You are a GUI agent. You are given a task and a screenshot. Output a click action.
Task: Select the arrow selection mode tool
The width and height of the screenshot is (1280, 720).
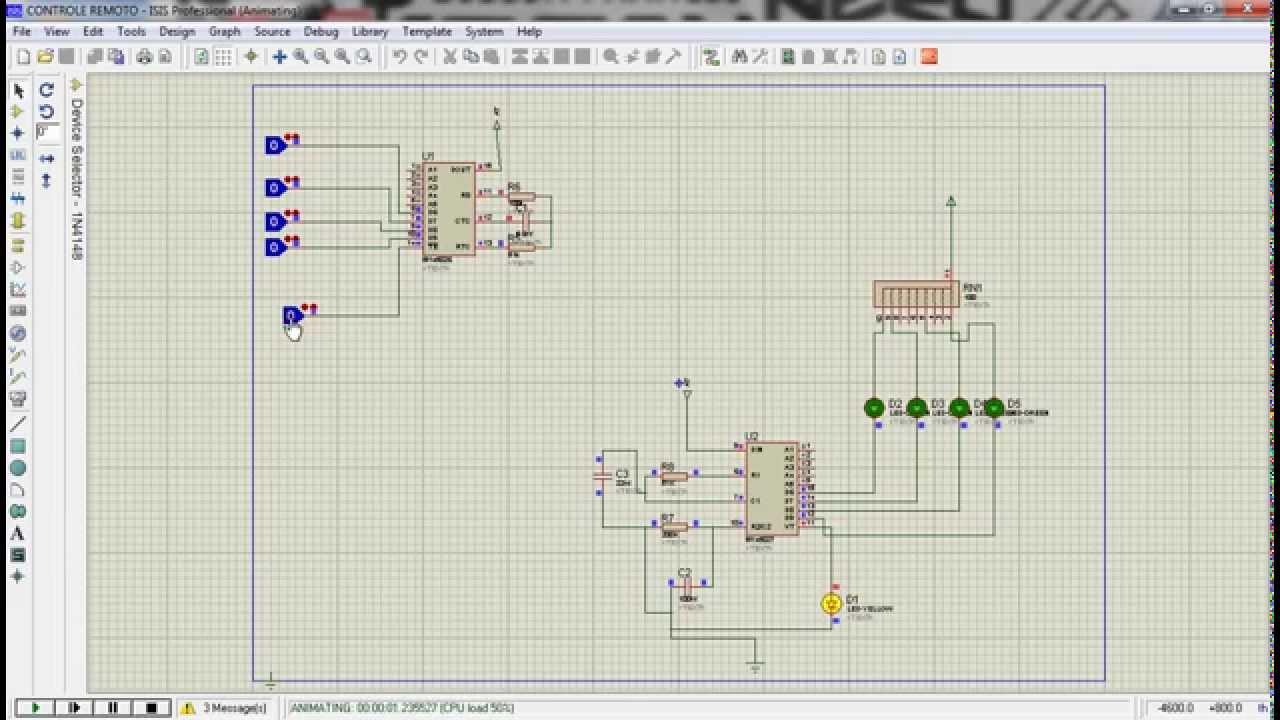17,90
